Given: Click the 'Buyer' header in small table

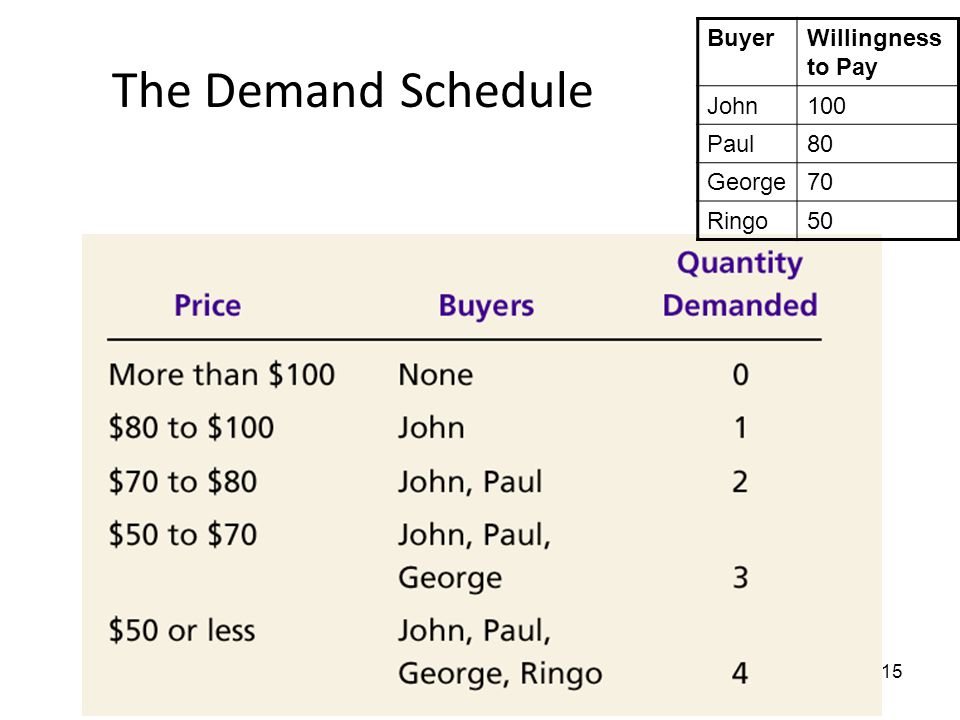Looking at the screenshot, I should click(x=740, y=38).
